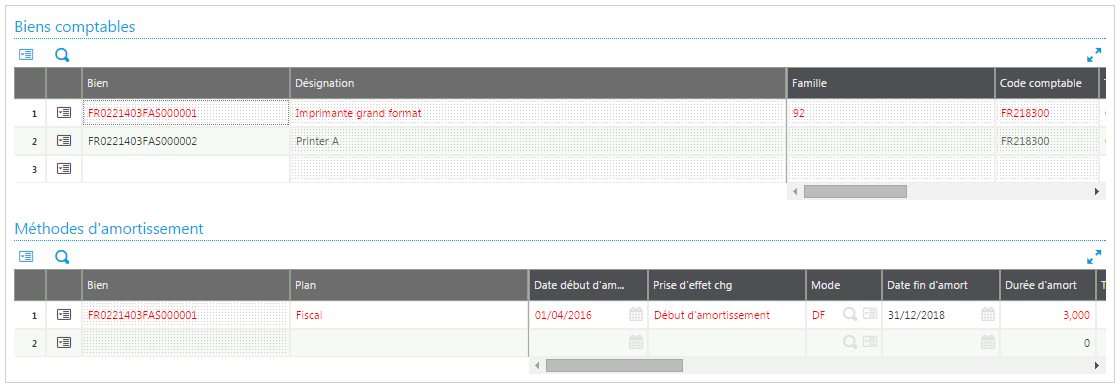Open start date calendar in empty row 2

[635, 342]
